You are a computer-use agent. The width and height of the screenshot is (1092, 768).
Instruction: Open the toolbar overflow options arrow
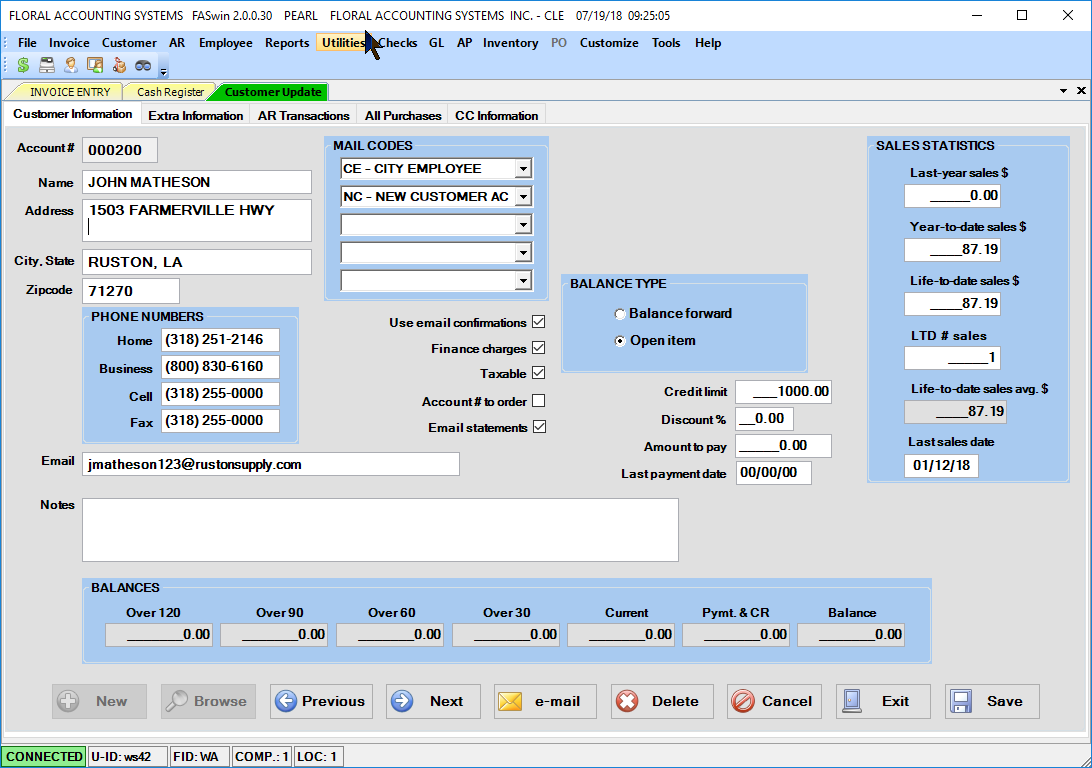click(x=164, y=70)
